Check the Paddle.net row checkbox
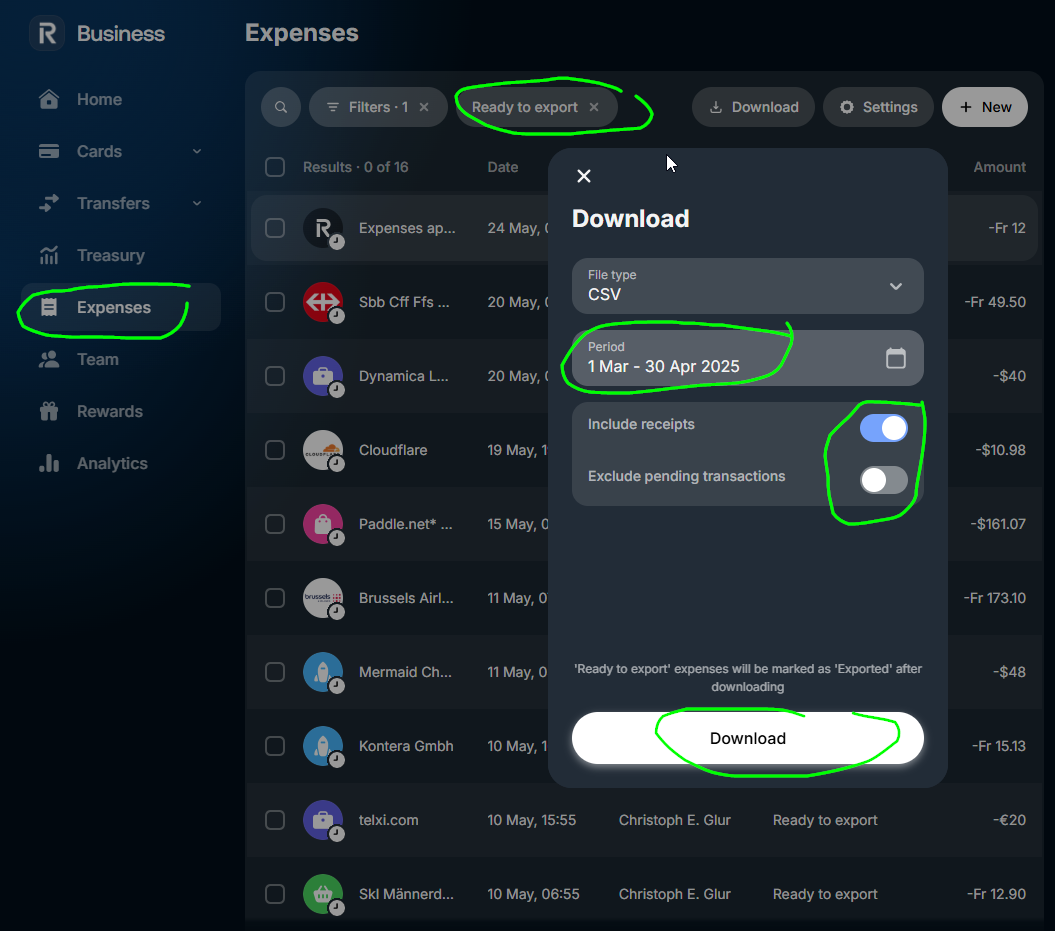This screenshot has height=931, width=1055. point(275,524)
